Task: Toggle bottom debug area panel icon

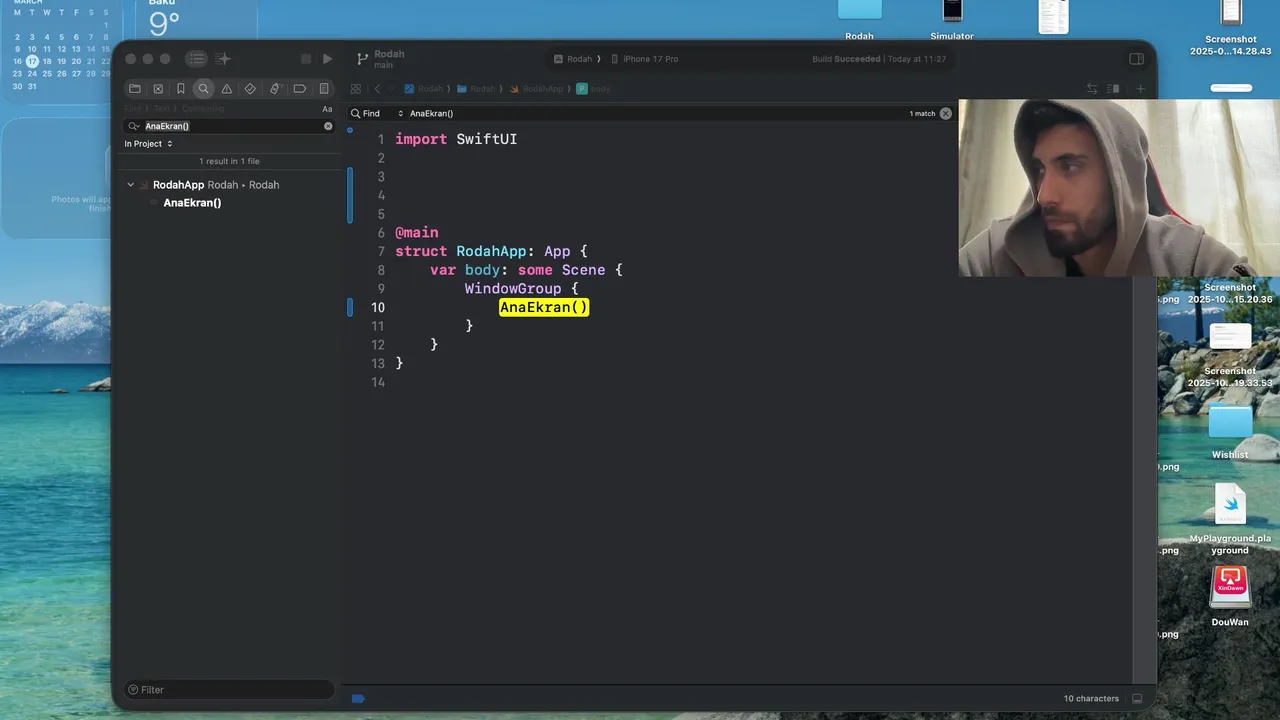Action: [1137, 699]
